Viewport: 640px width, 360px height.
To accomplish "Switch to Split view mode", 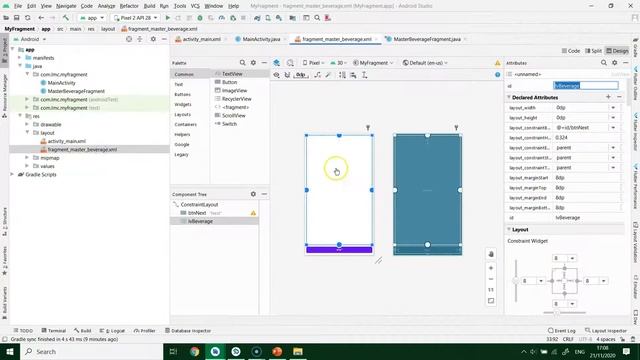I will tap(593, 51).
